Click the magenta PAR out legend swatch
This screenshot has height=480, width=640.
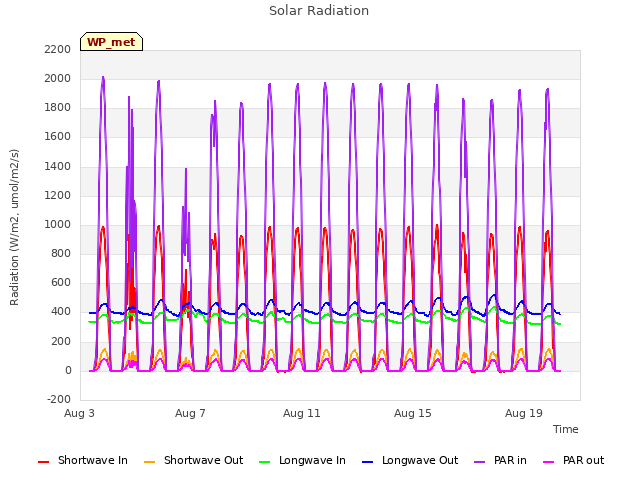549,462
